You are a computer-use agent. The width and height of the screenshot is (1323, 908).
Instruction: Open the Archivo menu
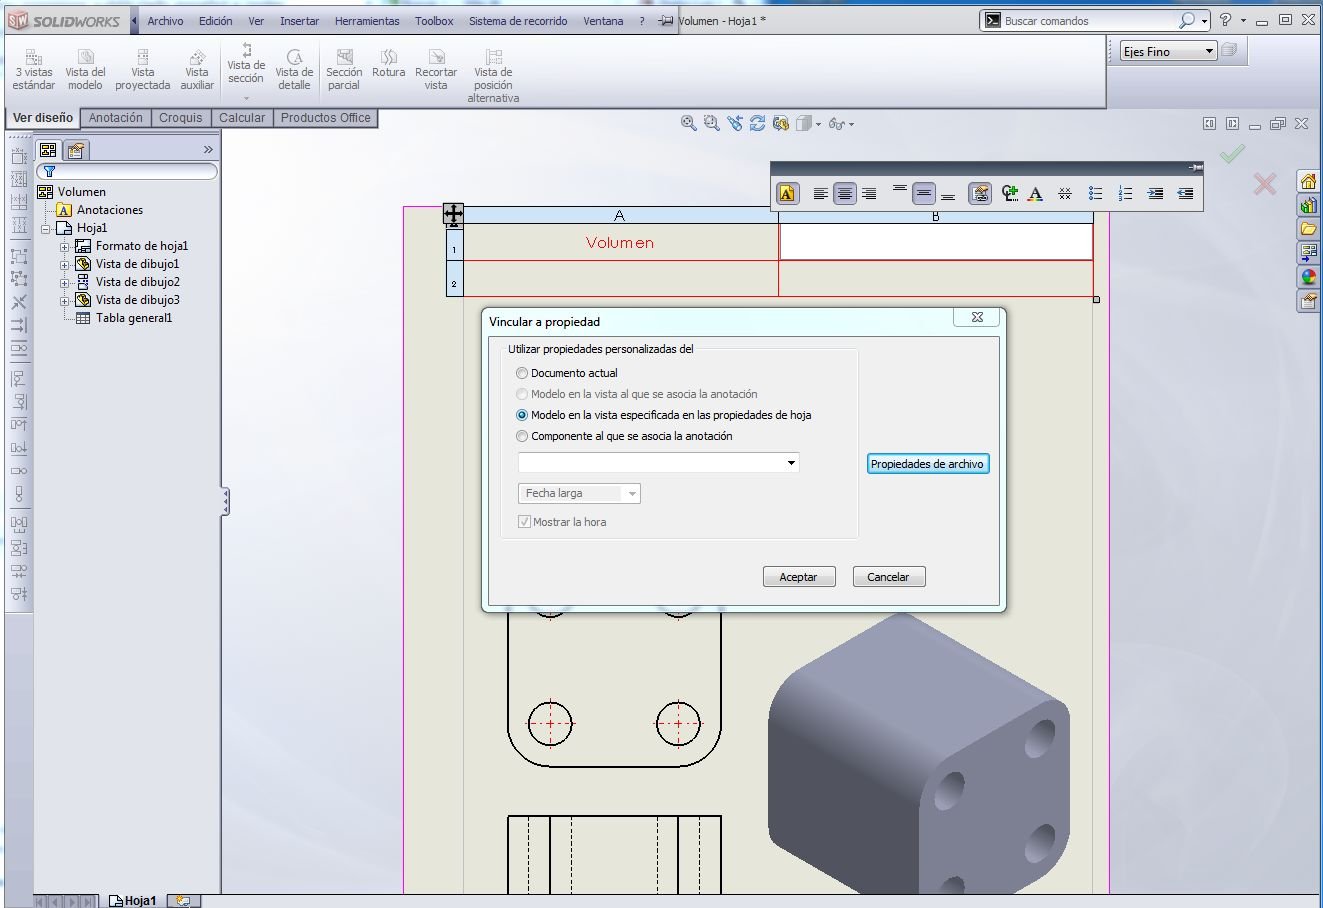[165, 21]
